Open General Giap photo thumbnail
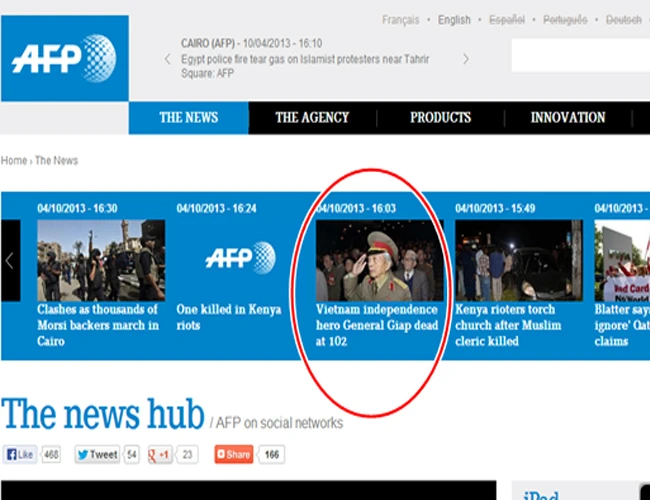650x500 pixels. point(379,261)
